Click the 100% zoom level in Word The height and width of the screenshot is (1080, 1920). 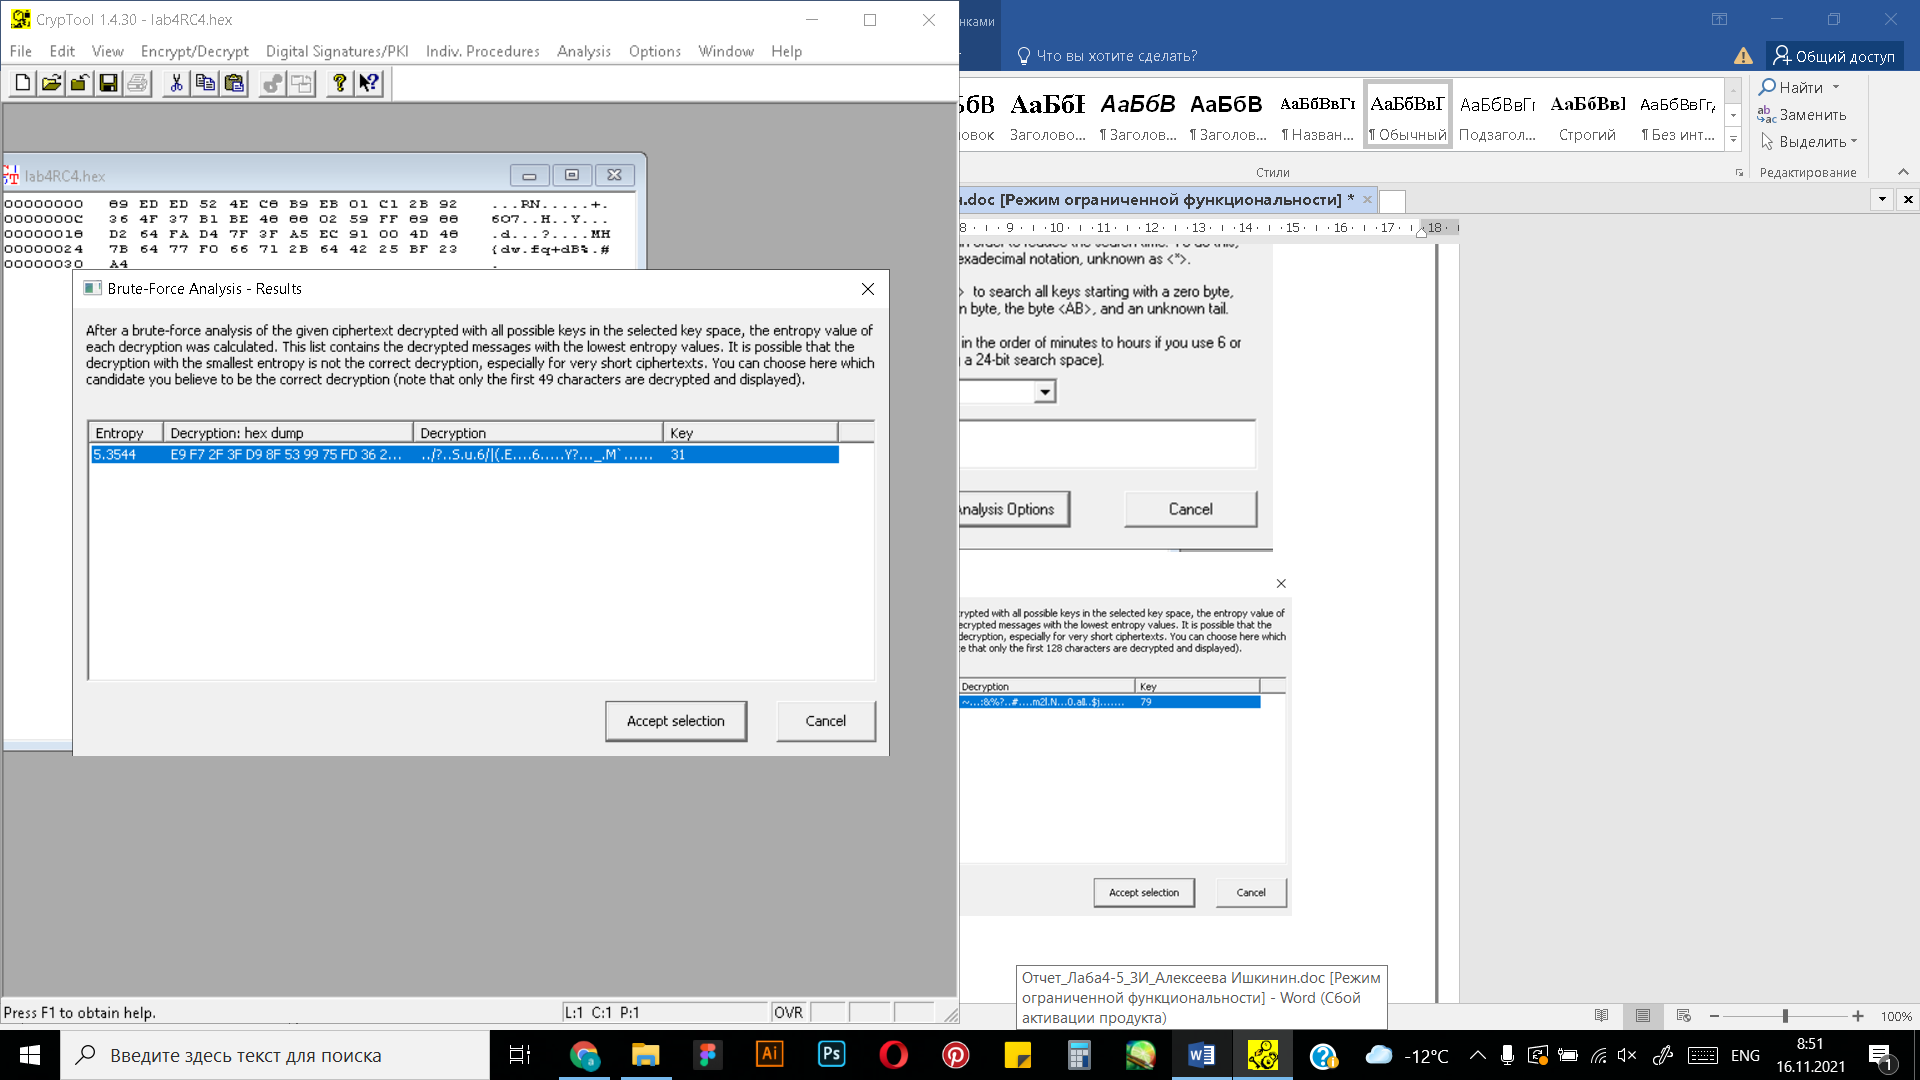[x=1896, y=1016]
